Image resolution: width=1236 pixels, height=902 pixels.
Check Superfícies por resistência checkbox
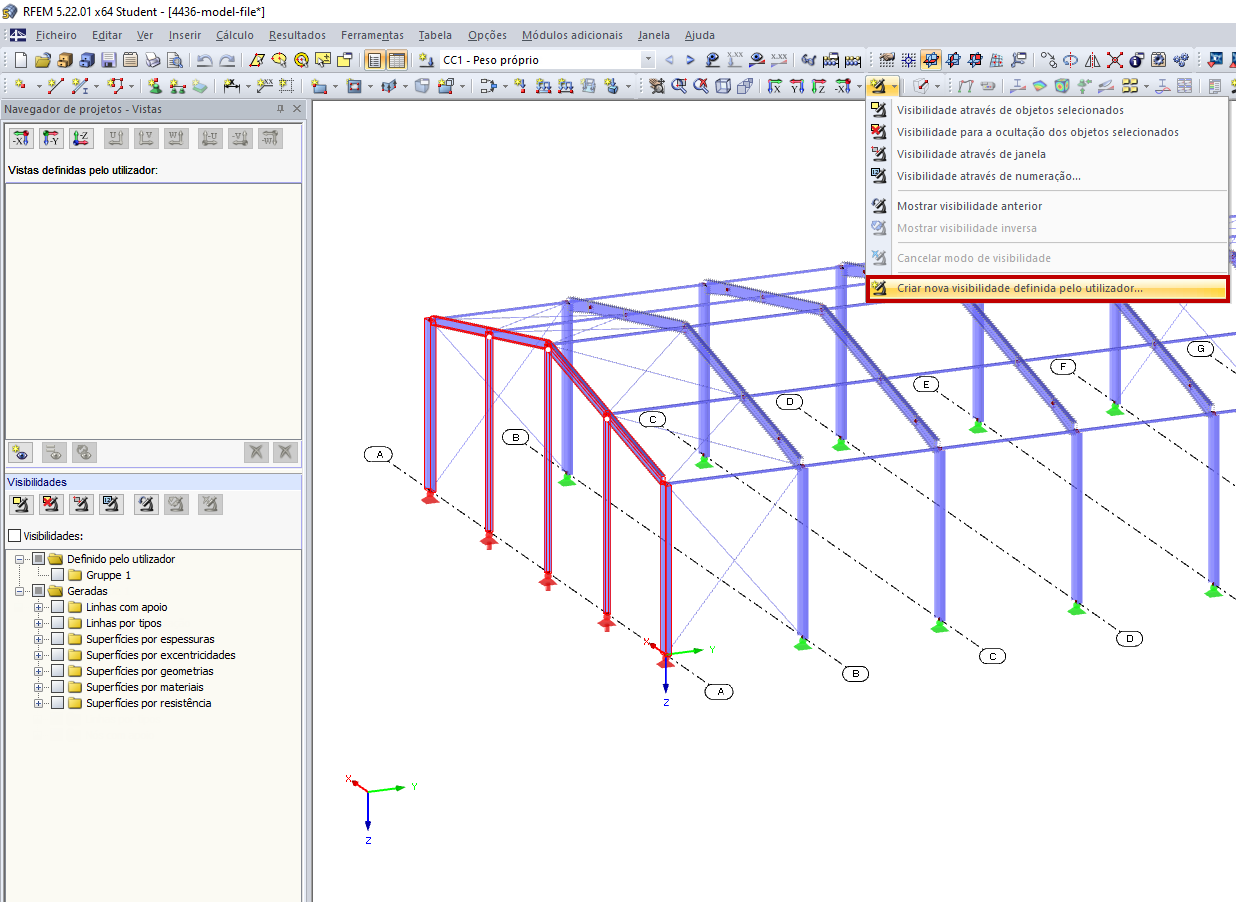point(57,703)
